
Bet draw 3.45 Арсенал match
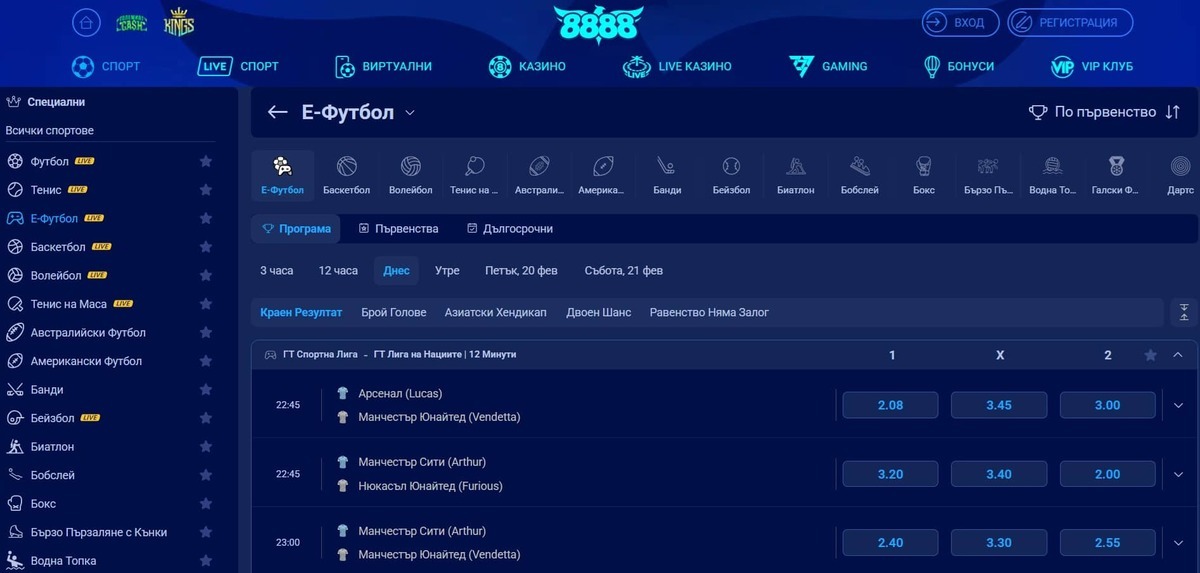tap(999, 405)
